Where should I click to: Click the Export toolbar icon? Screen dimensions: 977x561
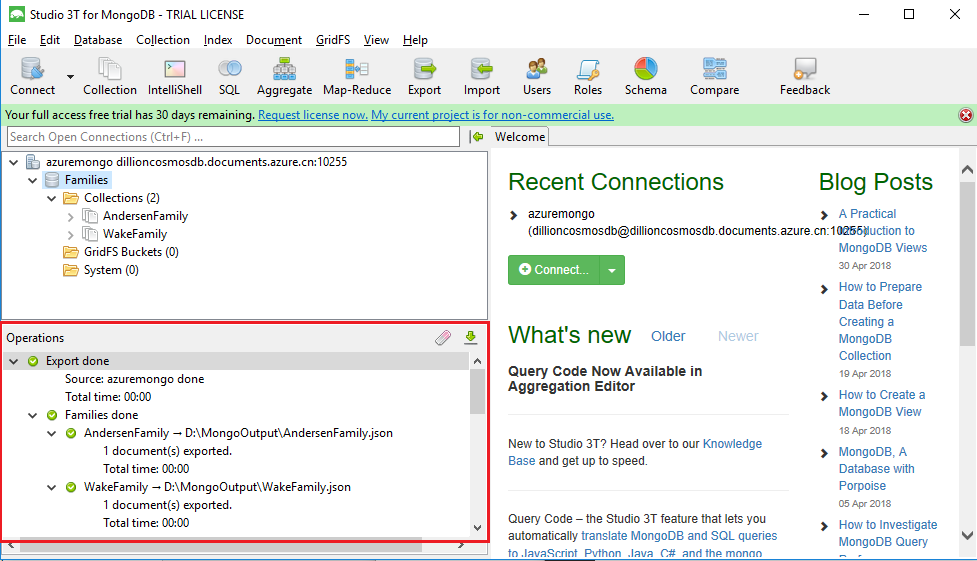tap(424, 76)
